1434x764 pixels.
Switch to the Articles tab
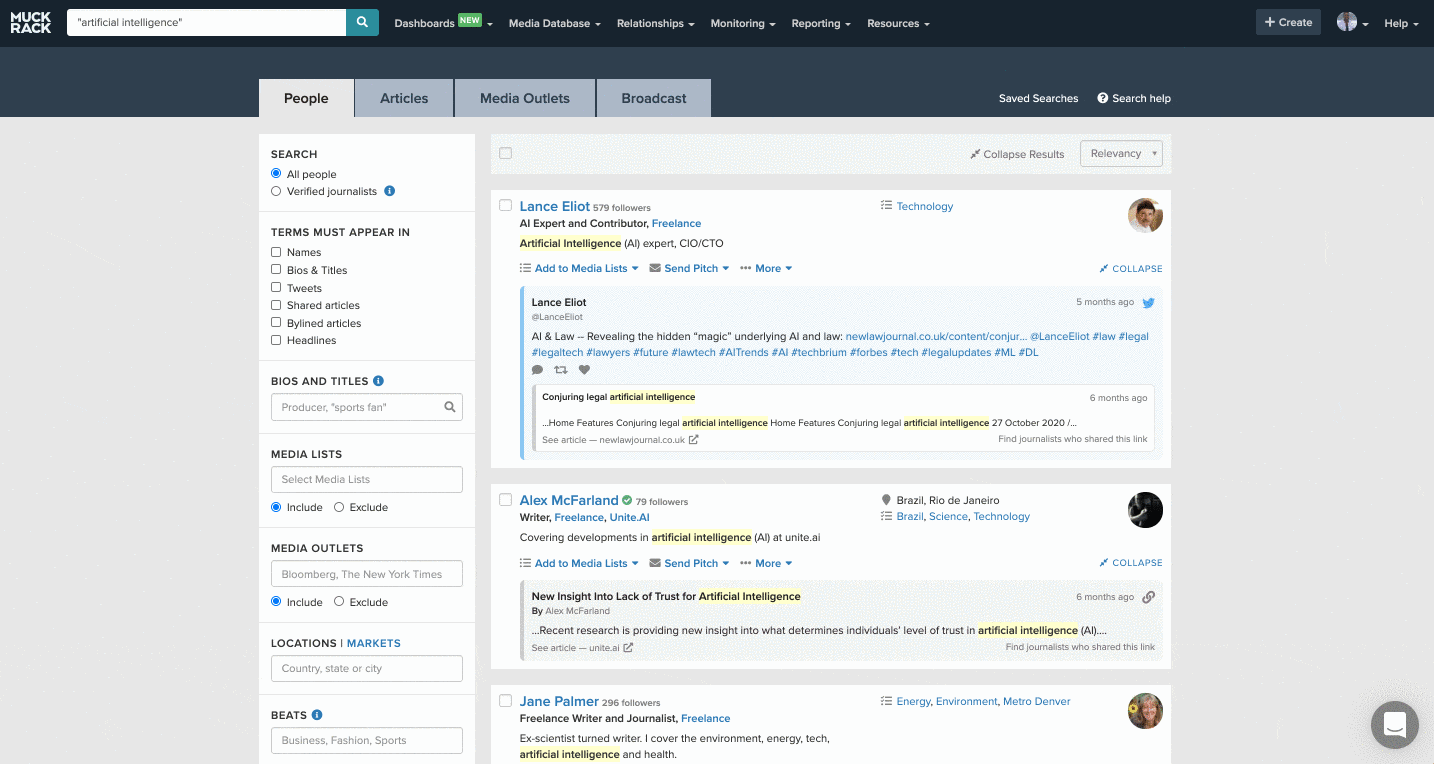(x=404, y=98)
